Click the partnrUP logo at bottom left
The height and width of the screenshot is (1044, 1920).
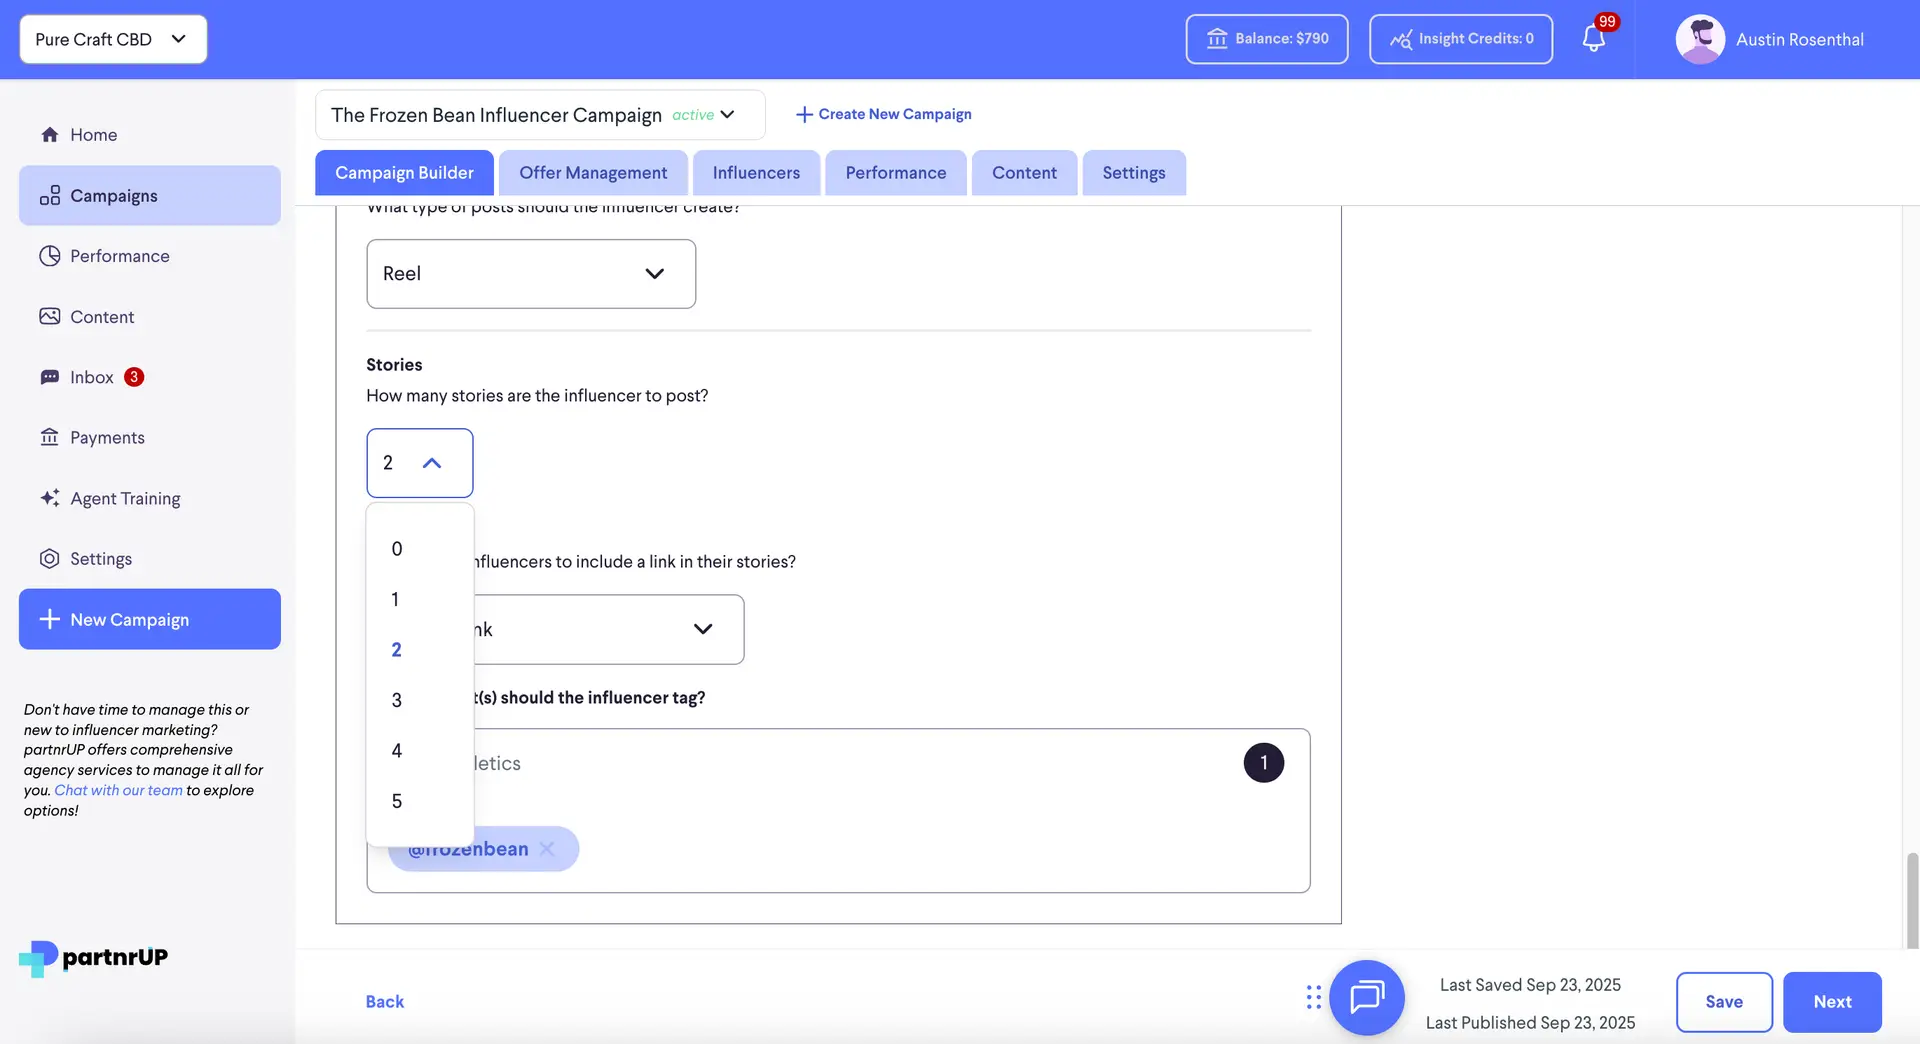(x=91, y=958)
